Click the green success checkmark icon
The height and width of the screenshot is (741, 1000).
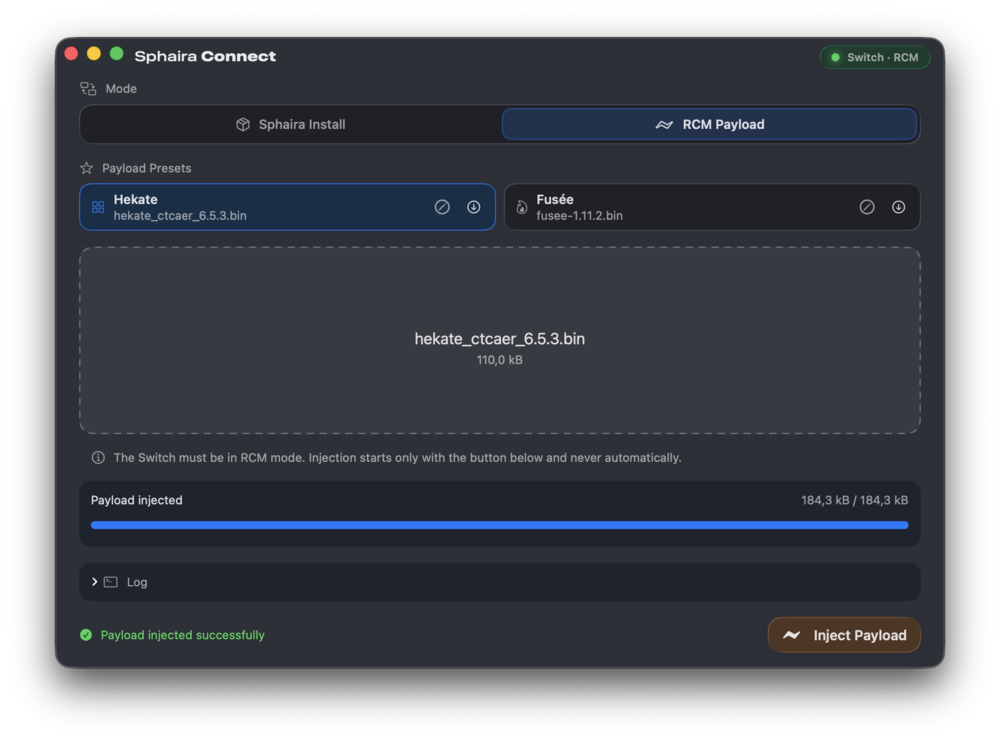click(x=86, y=635)
